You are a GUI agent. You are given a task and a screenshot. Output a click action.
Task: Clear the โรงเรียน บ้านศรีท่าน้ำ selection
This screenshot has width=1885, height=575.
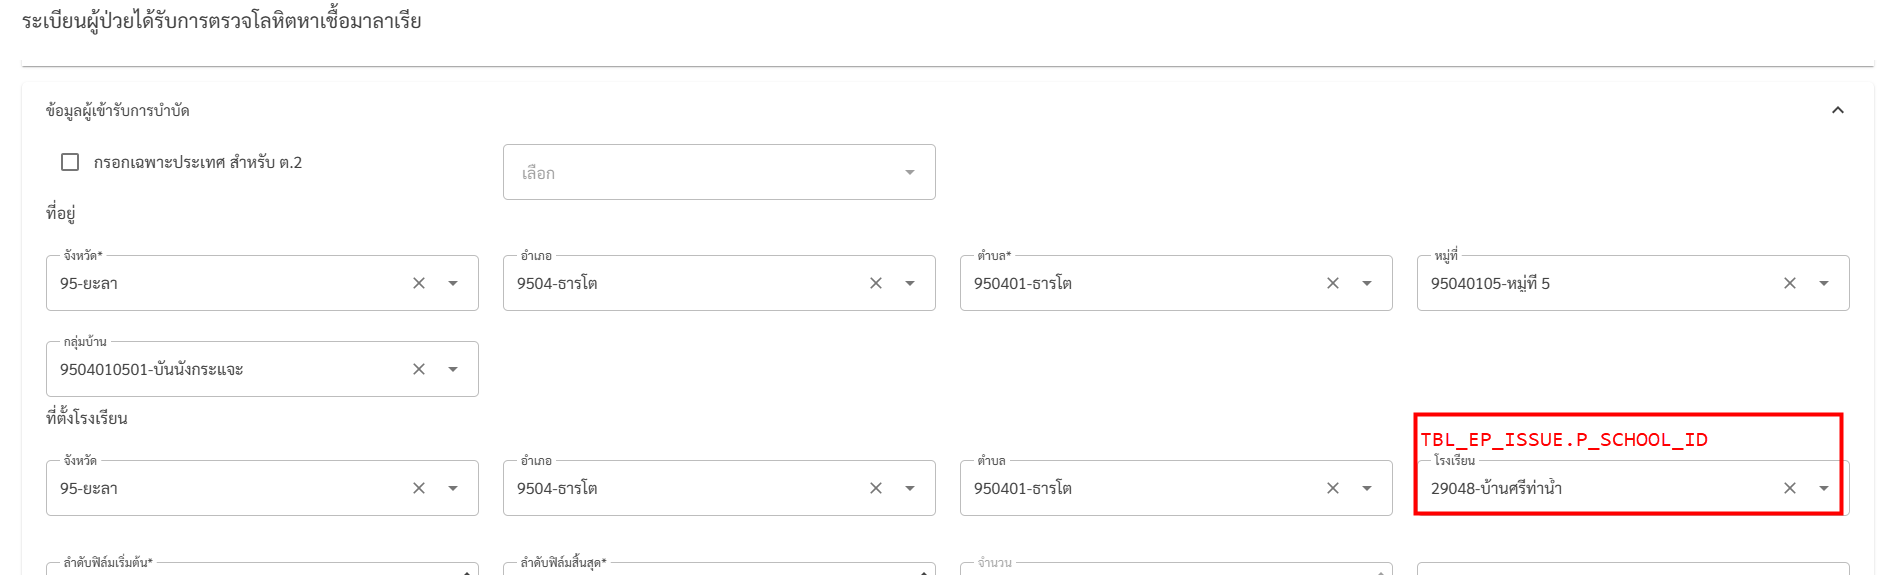pos(1790,488)
